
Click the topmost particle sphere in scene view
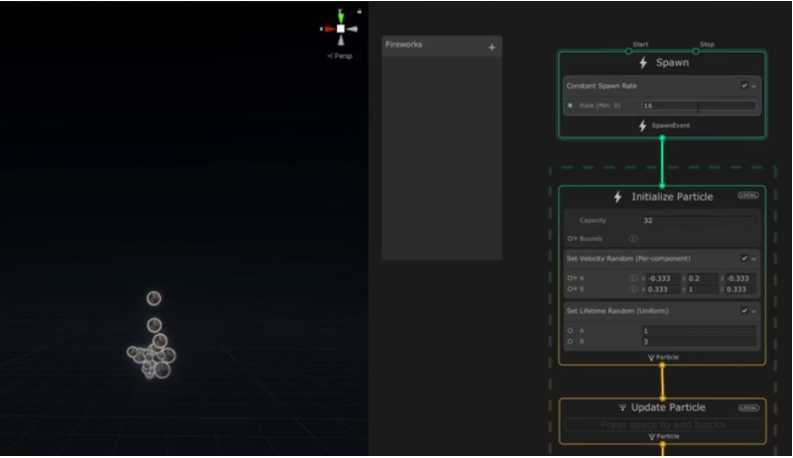coord(154,298)
